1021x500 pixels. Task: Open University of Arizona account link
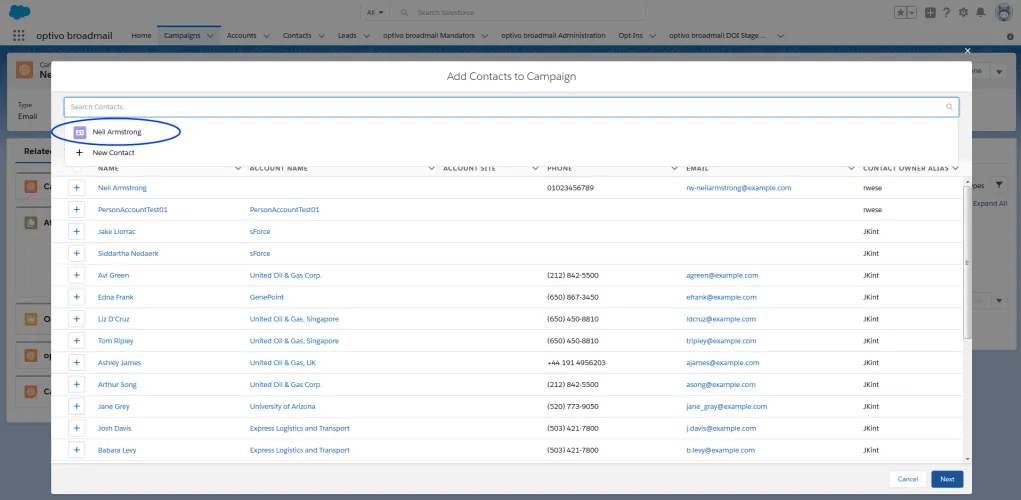(x=283, y=407)
